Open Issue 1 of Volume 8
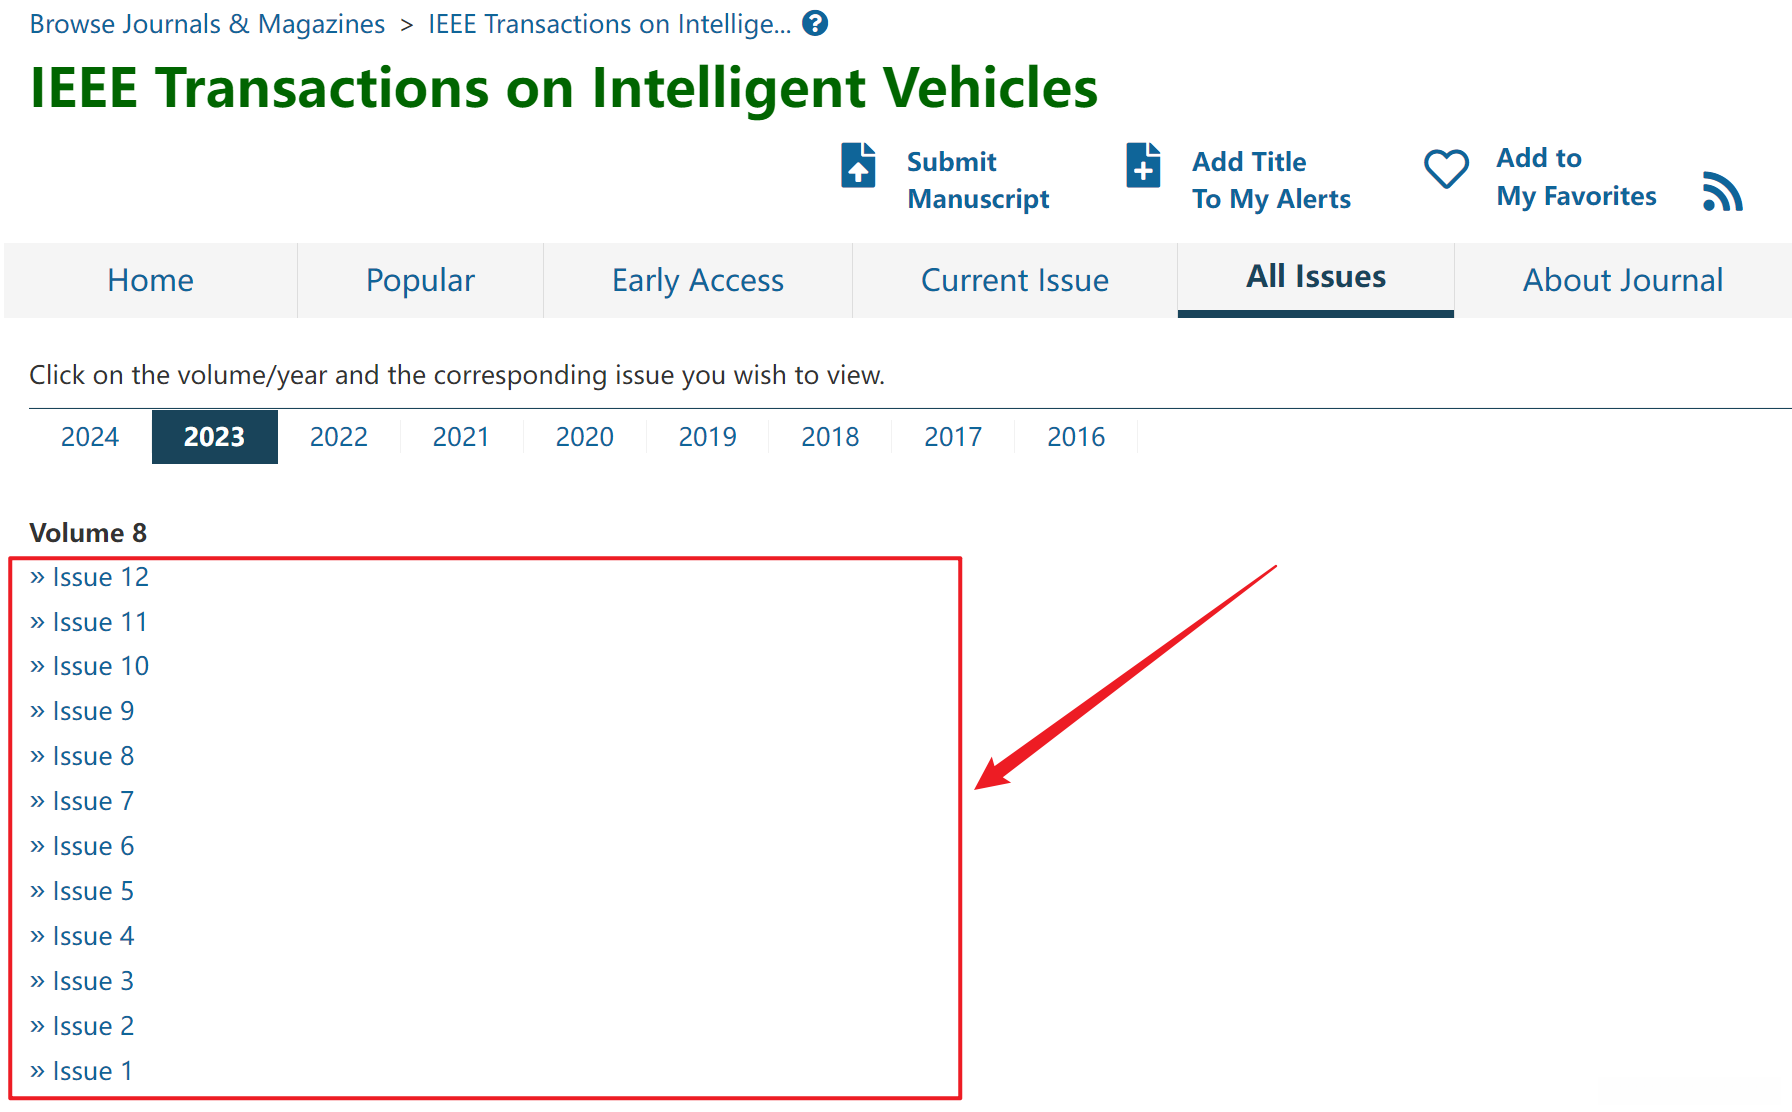The image size is (1792, 1112). [92, 1071]
